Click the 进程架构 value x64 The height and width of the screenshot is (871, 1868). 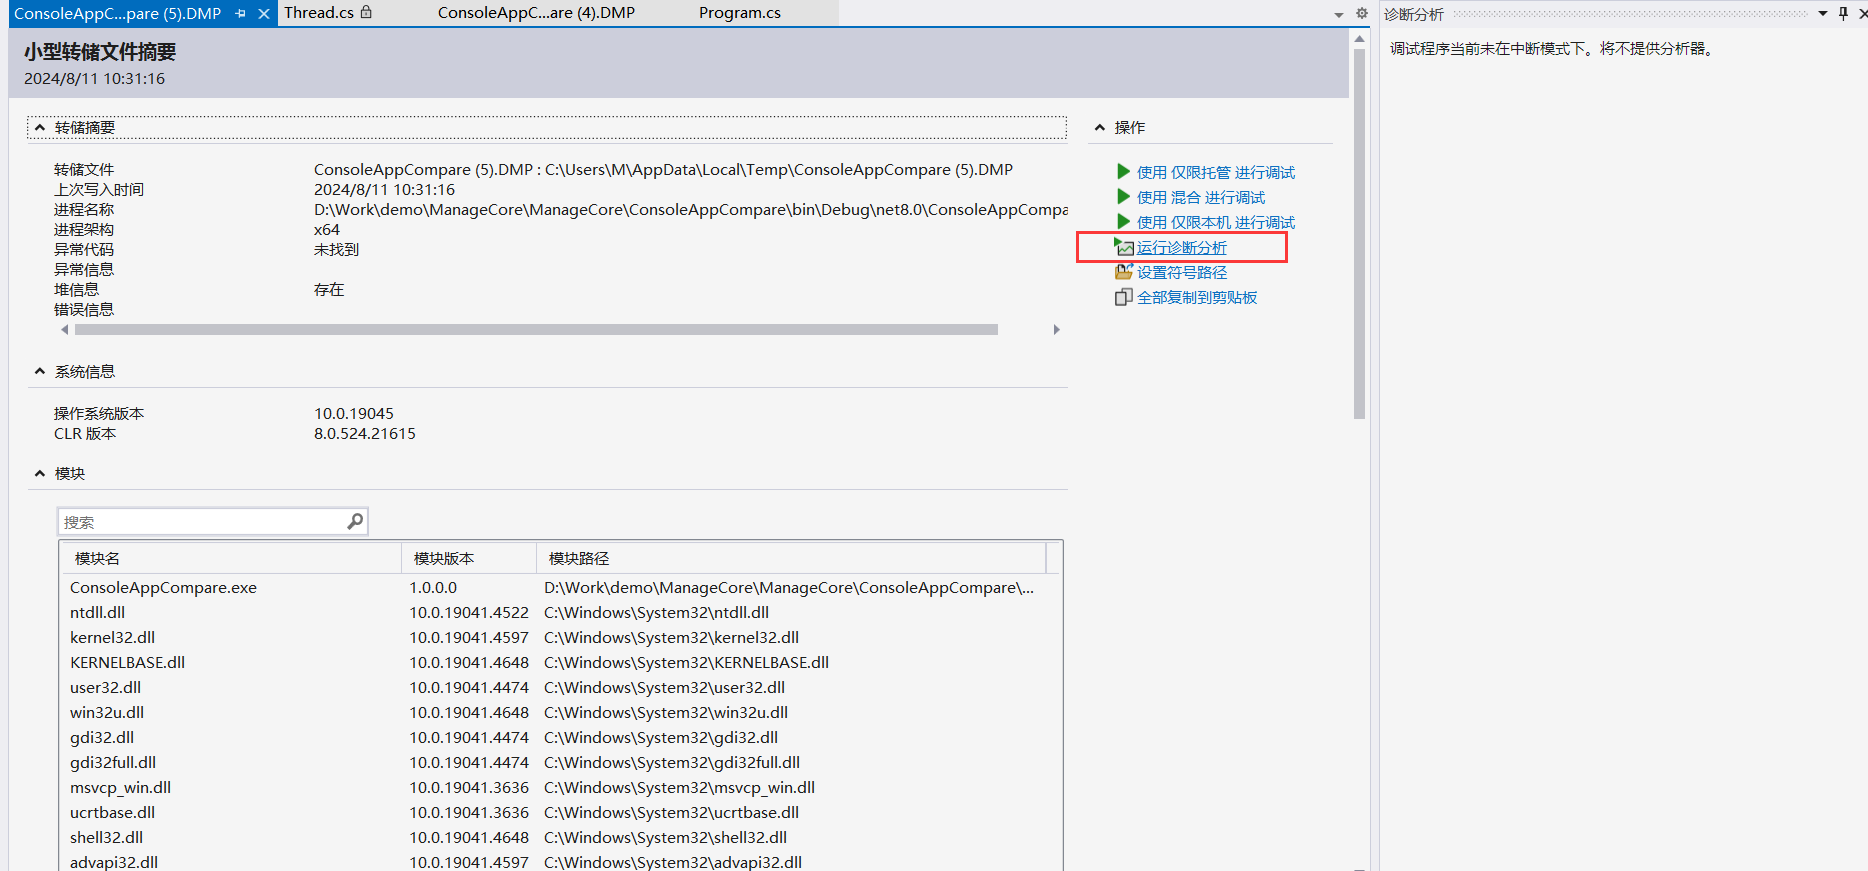point(327,229)
